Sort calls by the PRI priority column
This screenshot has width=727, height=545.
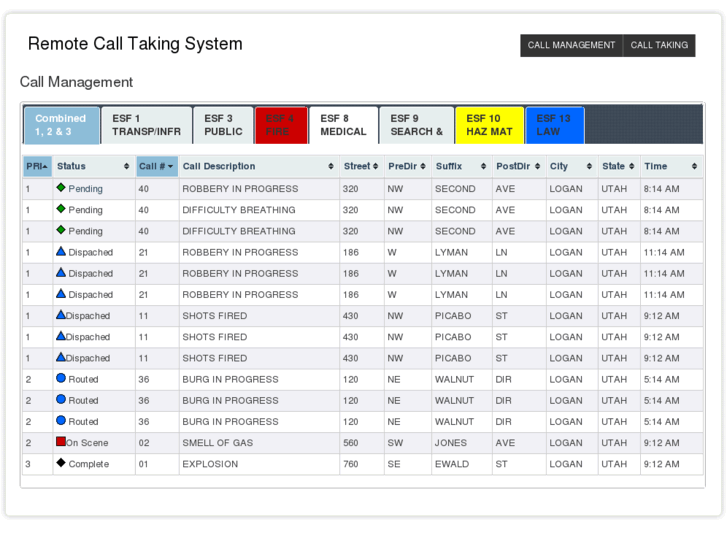click(37, 166)
